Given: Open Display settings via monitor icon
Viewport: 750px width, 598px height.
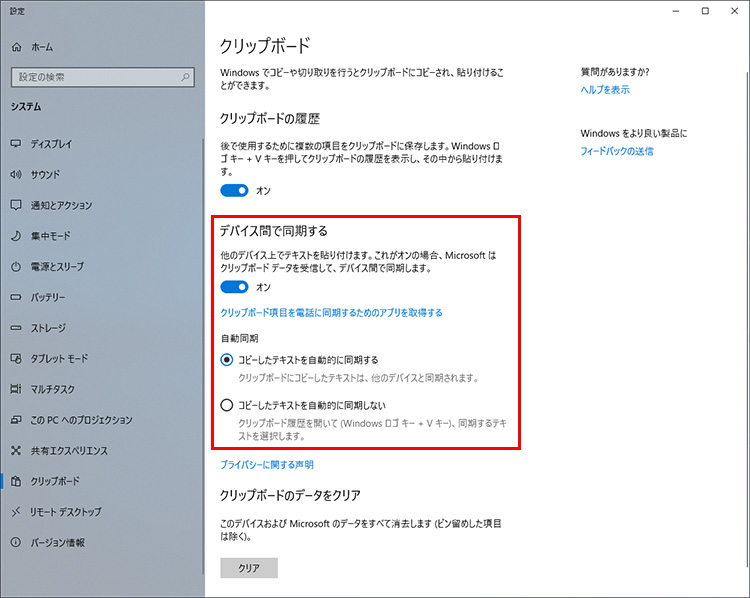Looking at the screenshot, I should pyautogui.click(x=16, y=144).
